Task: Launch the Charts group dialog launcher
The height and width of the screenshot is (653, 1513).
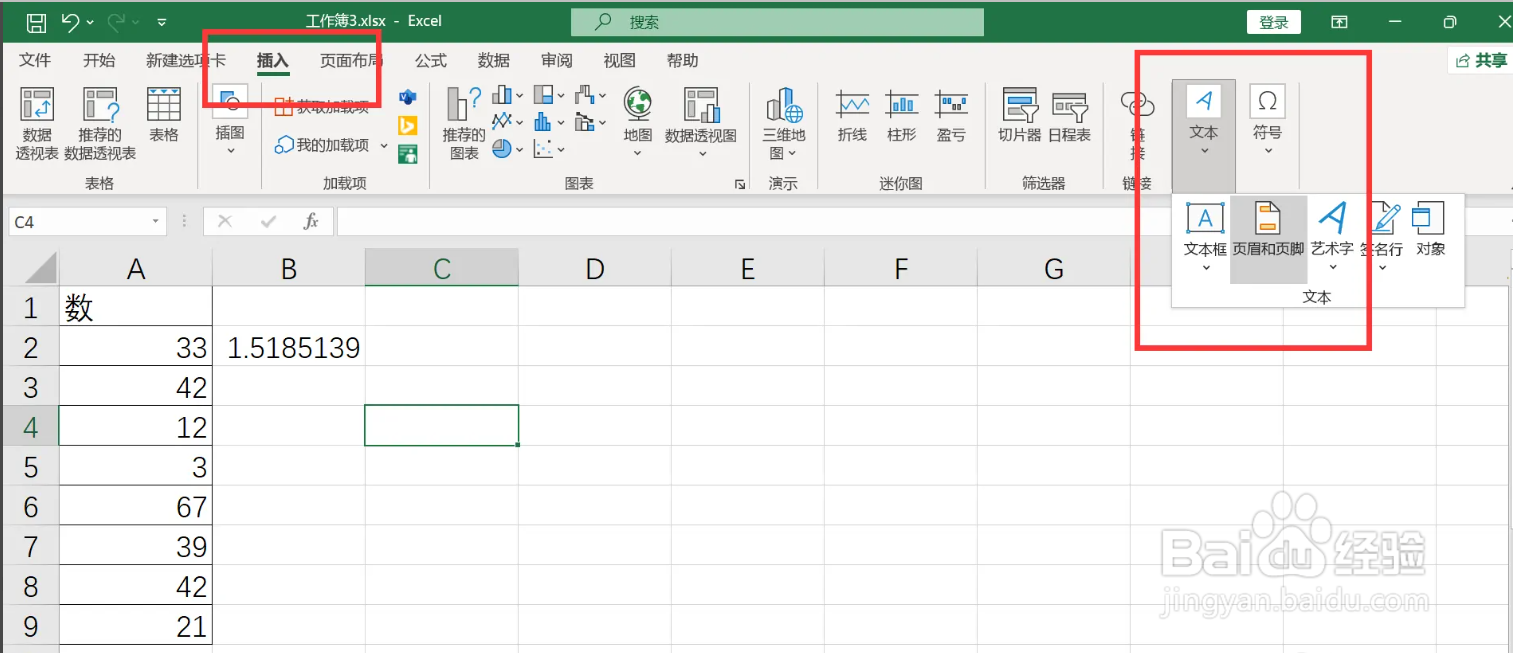Action: click(x=740, y=184)
